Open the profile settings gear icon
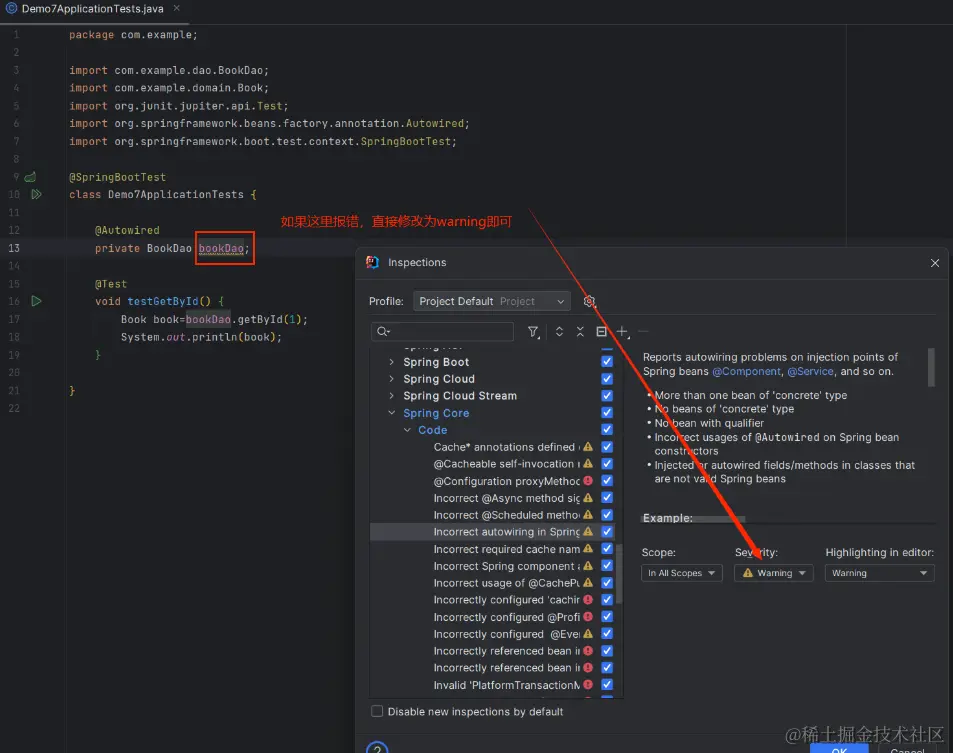Screen dimensions: 953x753 (589, 301)
